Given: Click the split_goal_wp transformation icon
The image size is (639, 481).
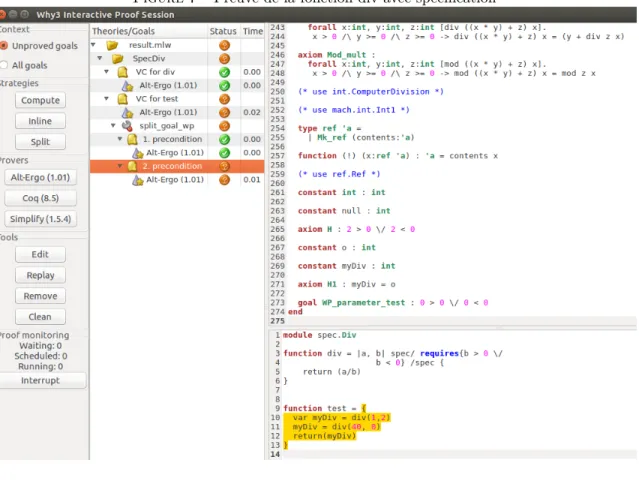Looking at the screenshot, I should pos(127,126).
